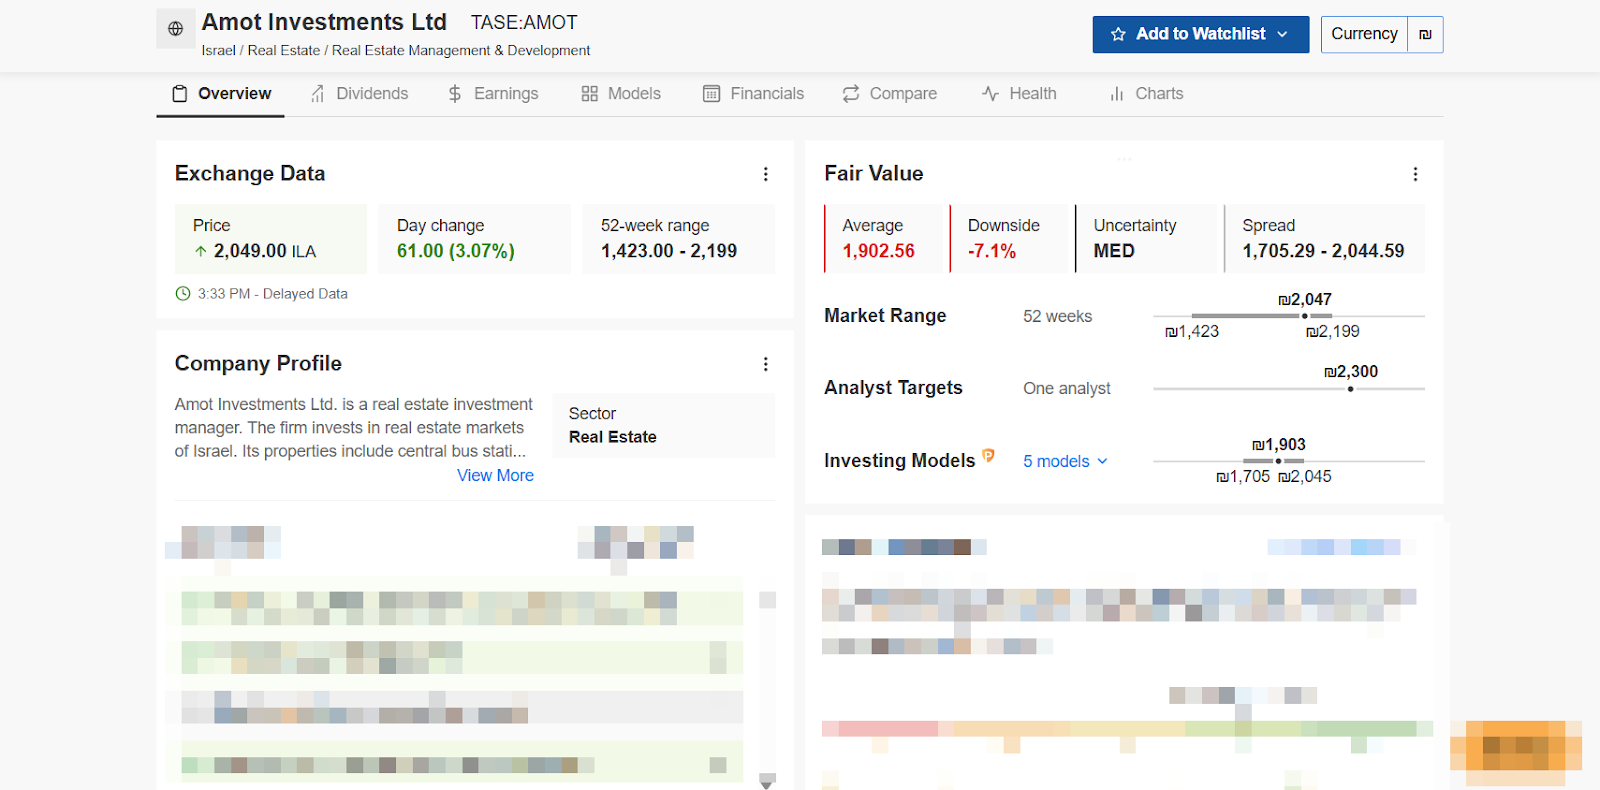Image resolution: width=1600 pixels, height=790 pixels.
Task: Open the Compare tab
Action: coord(889,93)
